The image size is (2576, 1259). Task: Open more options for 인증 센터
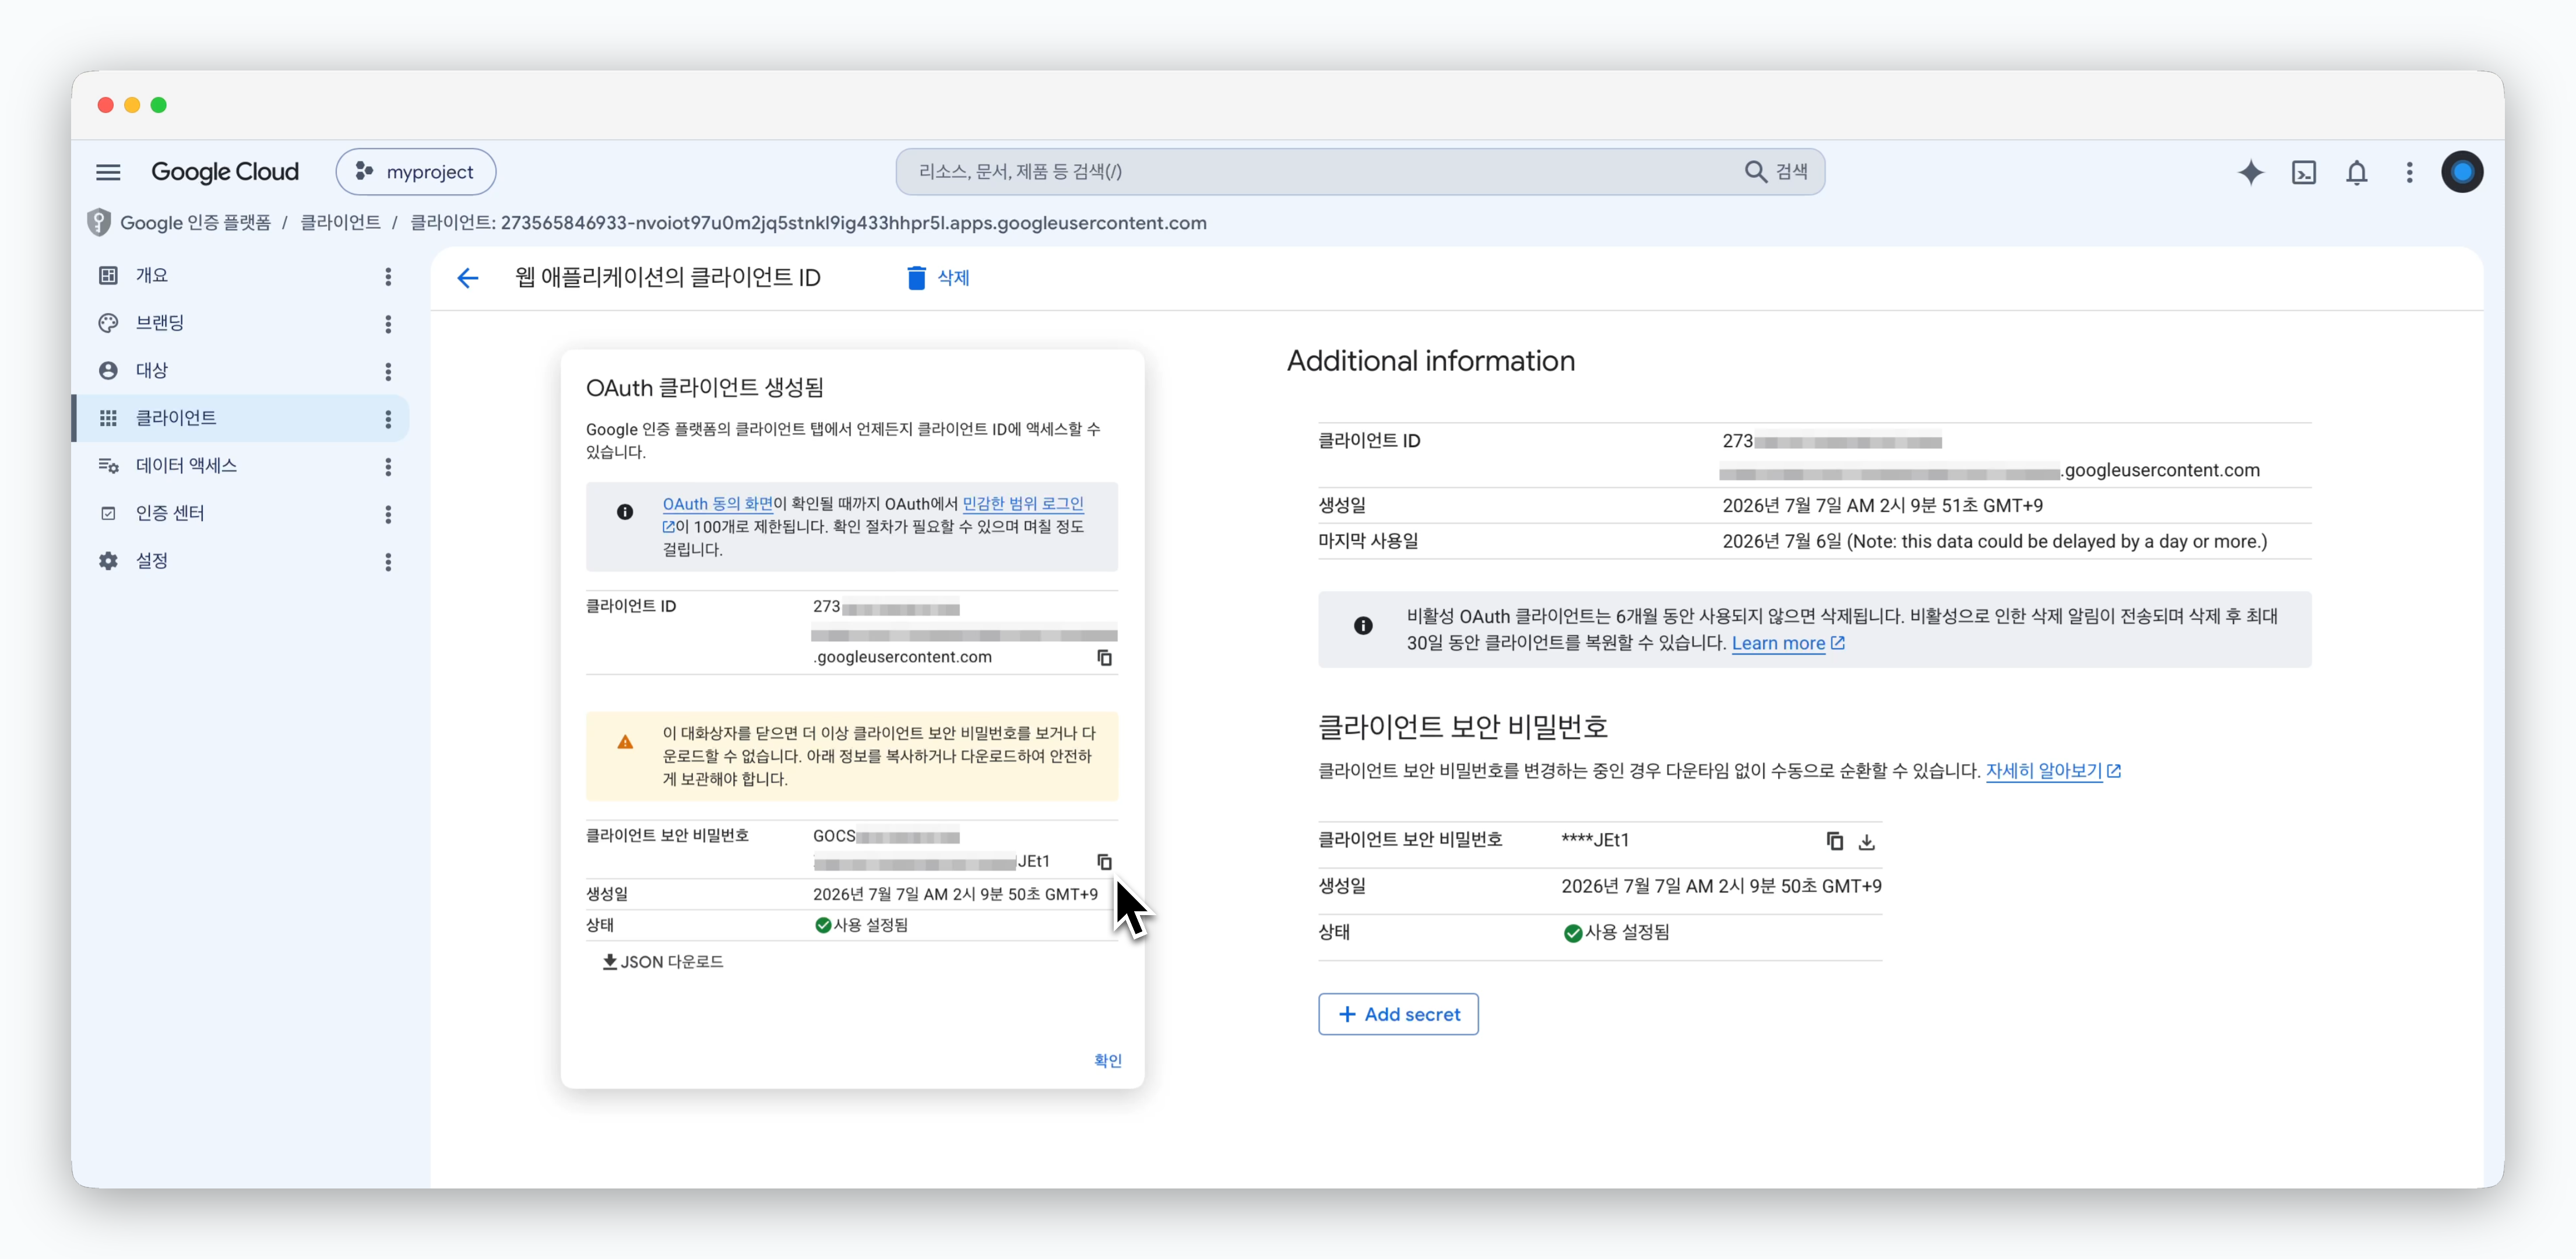click(388, 515)
